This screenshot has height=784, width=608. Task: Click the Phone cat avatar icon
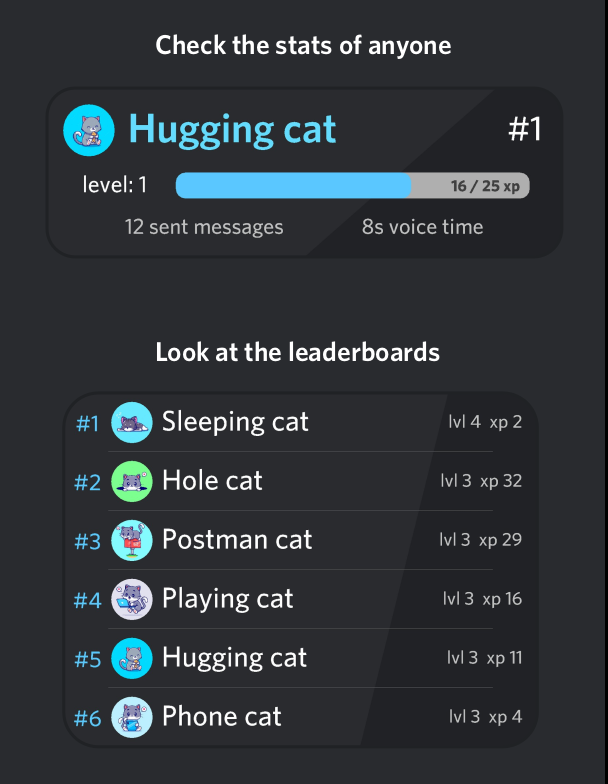131,717
